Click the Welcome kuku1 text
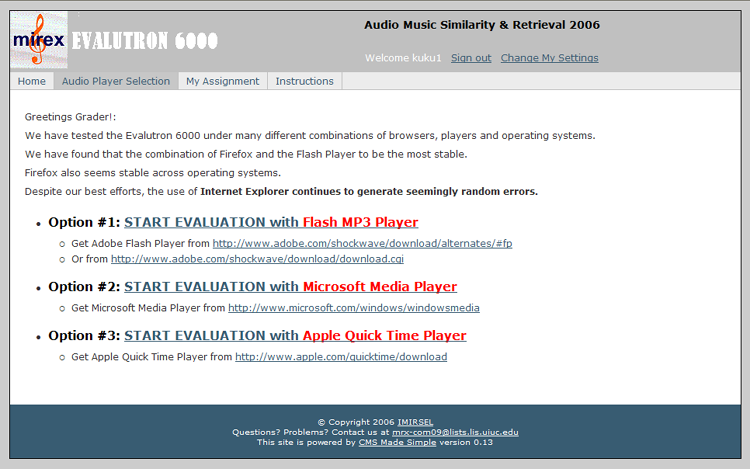Screen dimensions: 750x469 [x=403, y=58]
